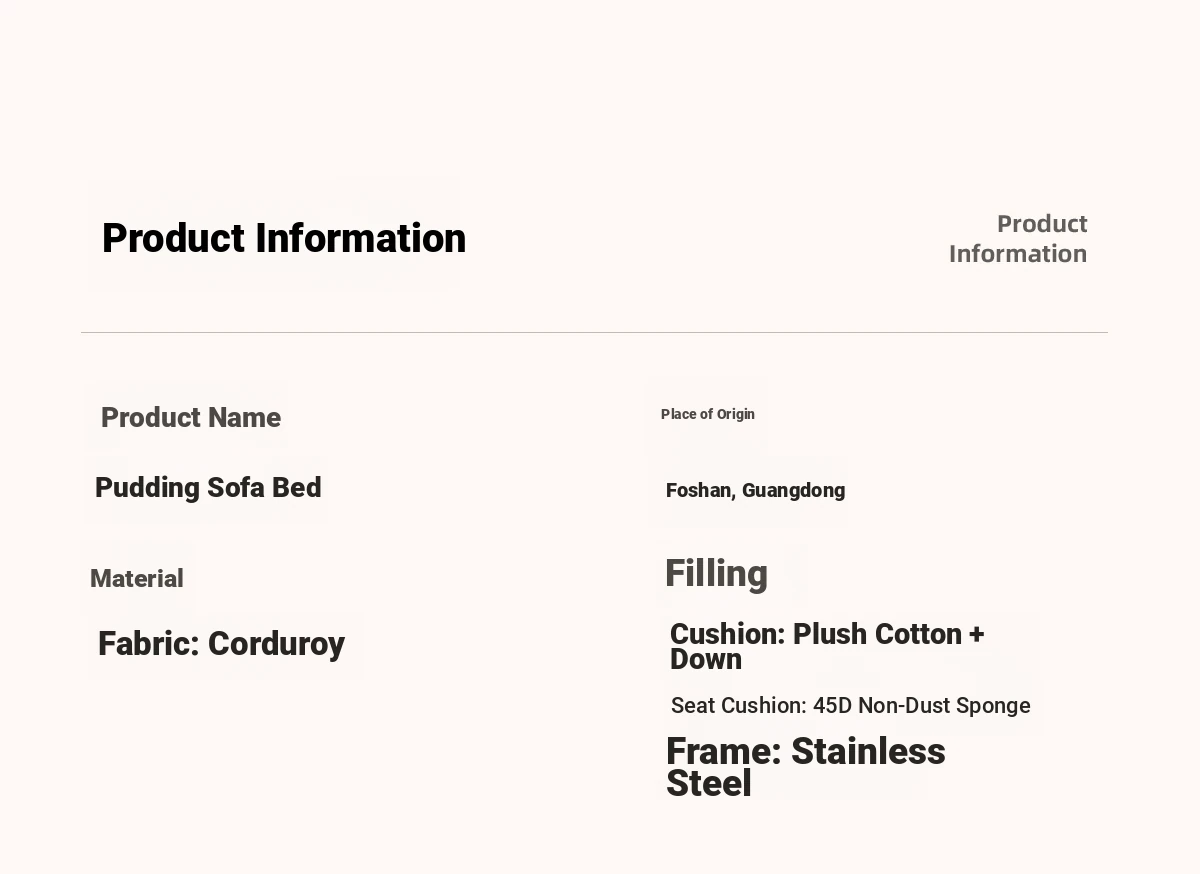The width and height of the screenshot is (1200, 874).
Task: Click Seat Cushion: 45D Non-Dust Sponge line
Action: pos(851,705)
